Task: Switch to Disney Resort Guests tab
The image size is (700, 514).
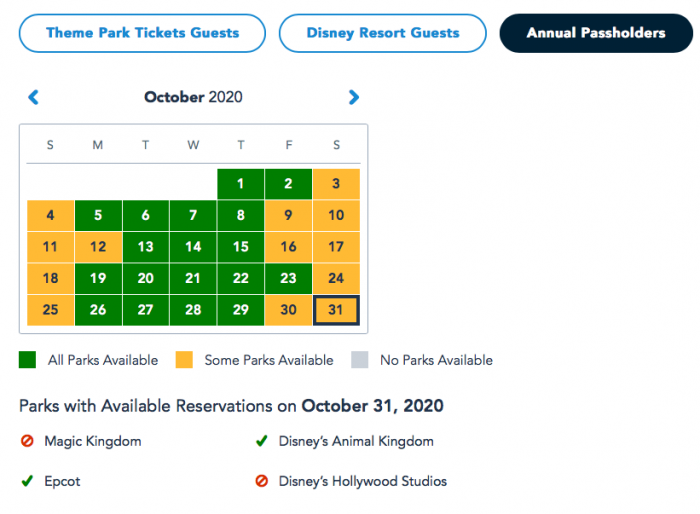Action: pos(382,33)
